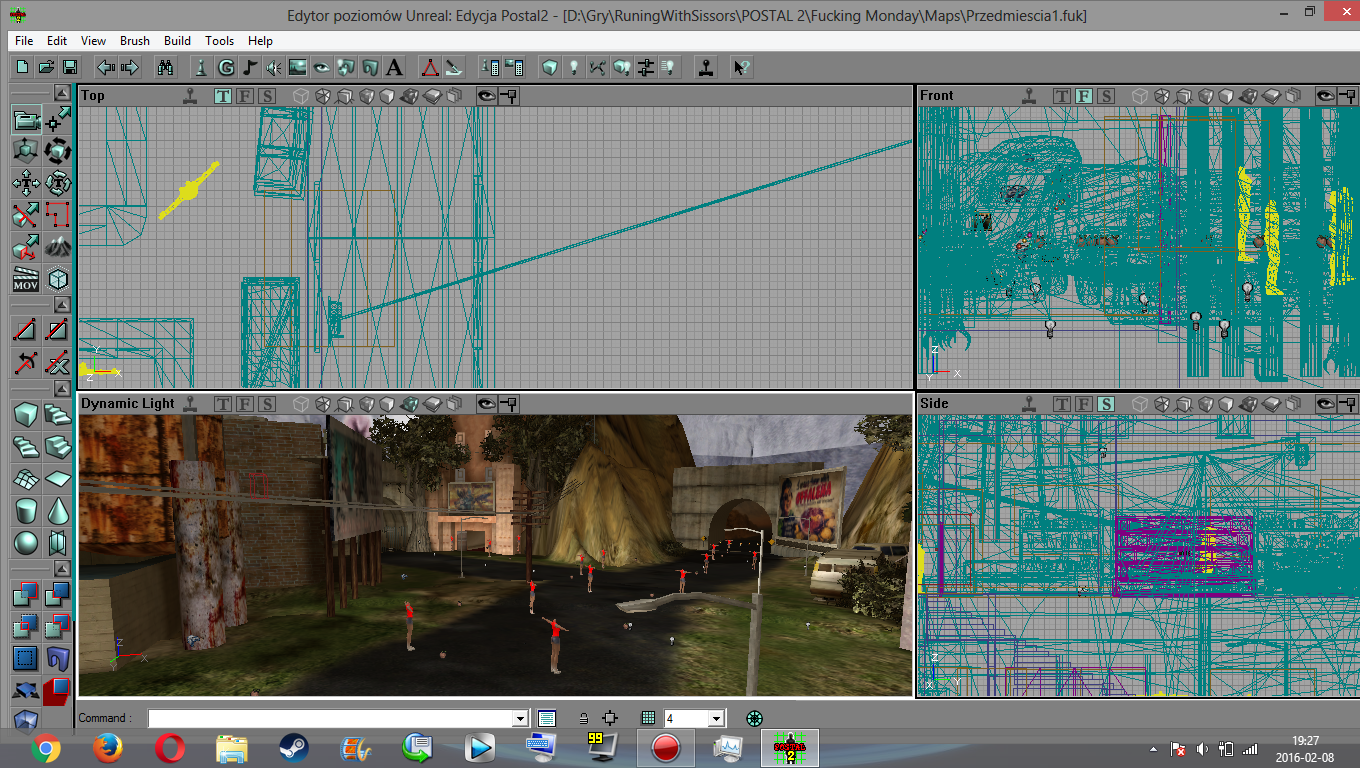This screenshot has height=768, width=1360.
Task: Click the Open Map folder icon
Action: 46,67
